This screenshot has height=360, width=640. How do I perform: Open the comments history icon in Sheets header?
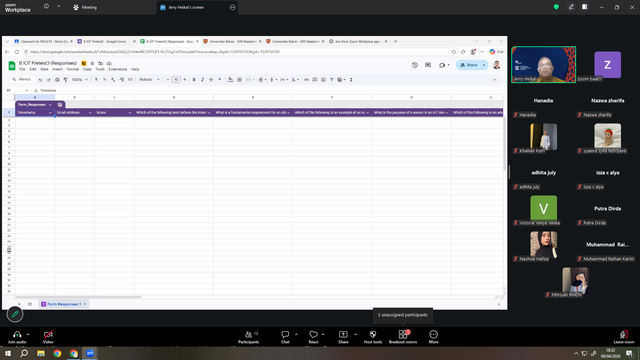point(428,65)
